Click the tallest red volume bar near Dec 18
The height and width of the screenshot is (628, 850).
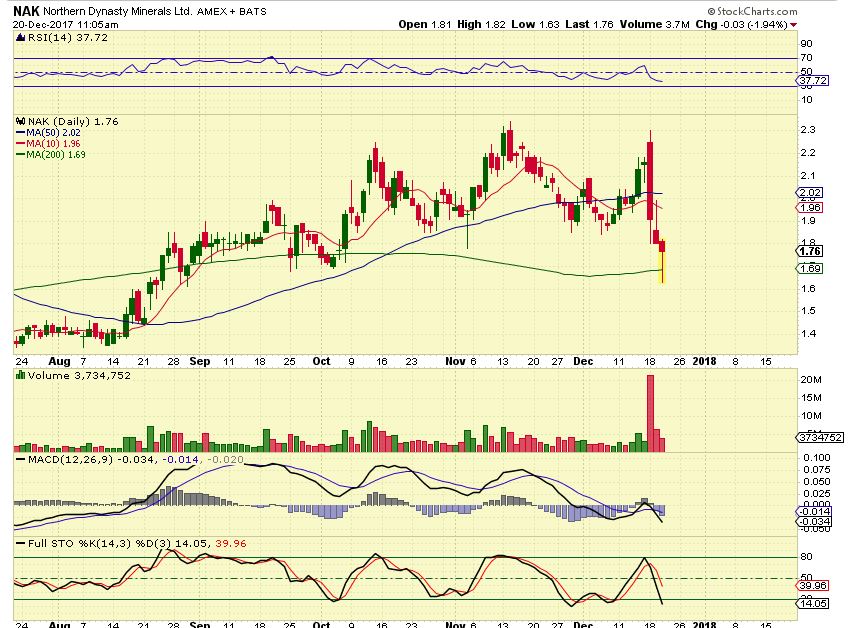[651, 413]
